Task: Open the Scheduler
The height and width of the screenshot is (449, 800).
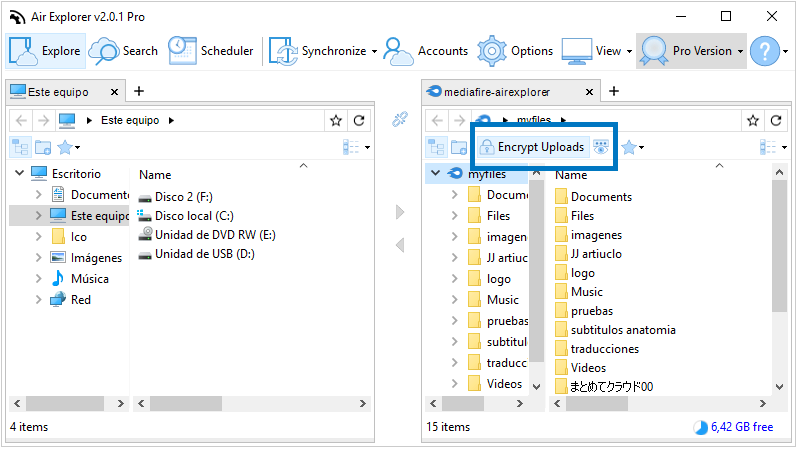Action: [211, 51]
